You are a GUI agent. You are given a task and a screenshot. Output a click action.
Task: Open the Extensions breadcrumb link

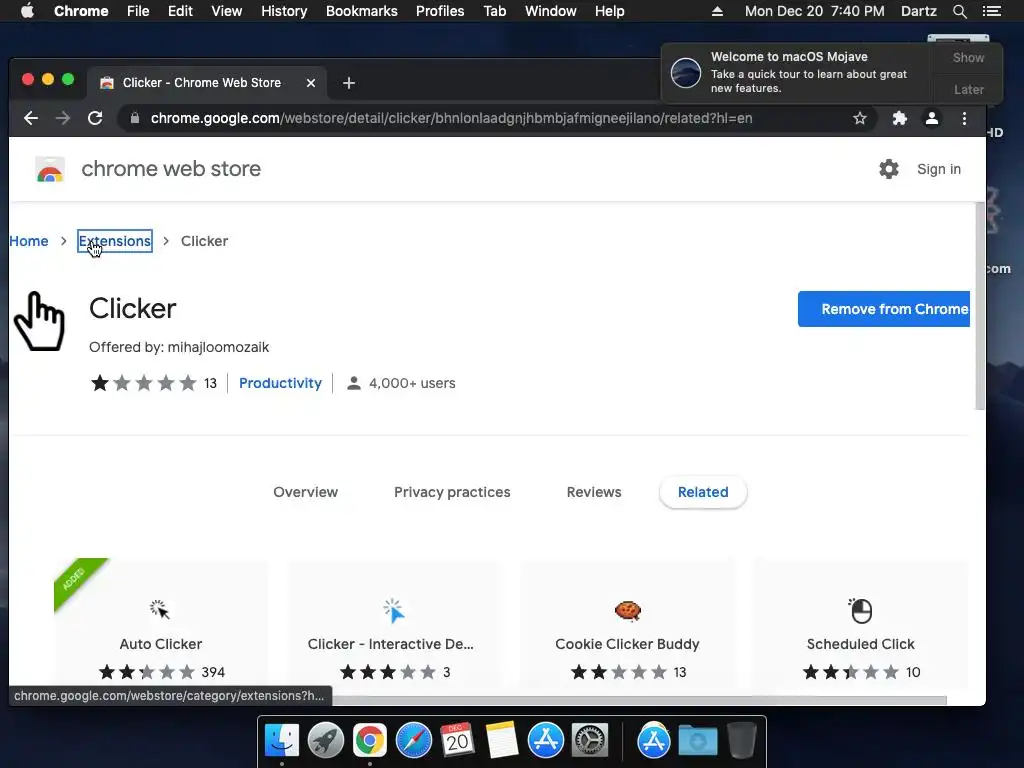[x=115, y=241]
